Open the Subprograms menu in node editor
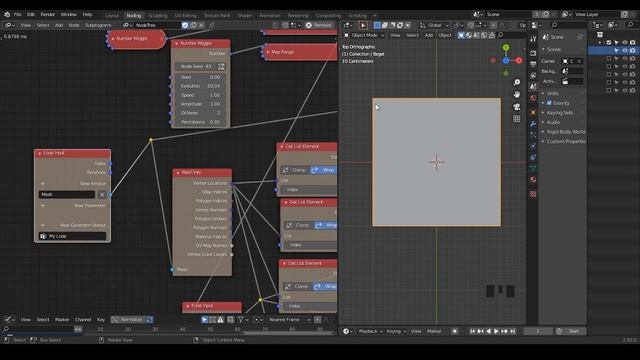This screenshot has width=640, height=360. click(x=98, y=25)
